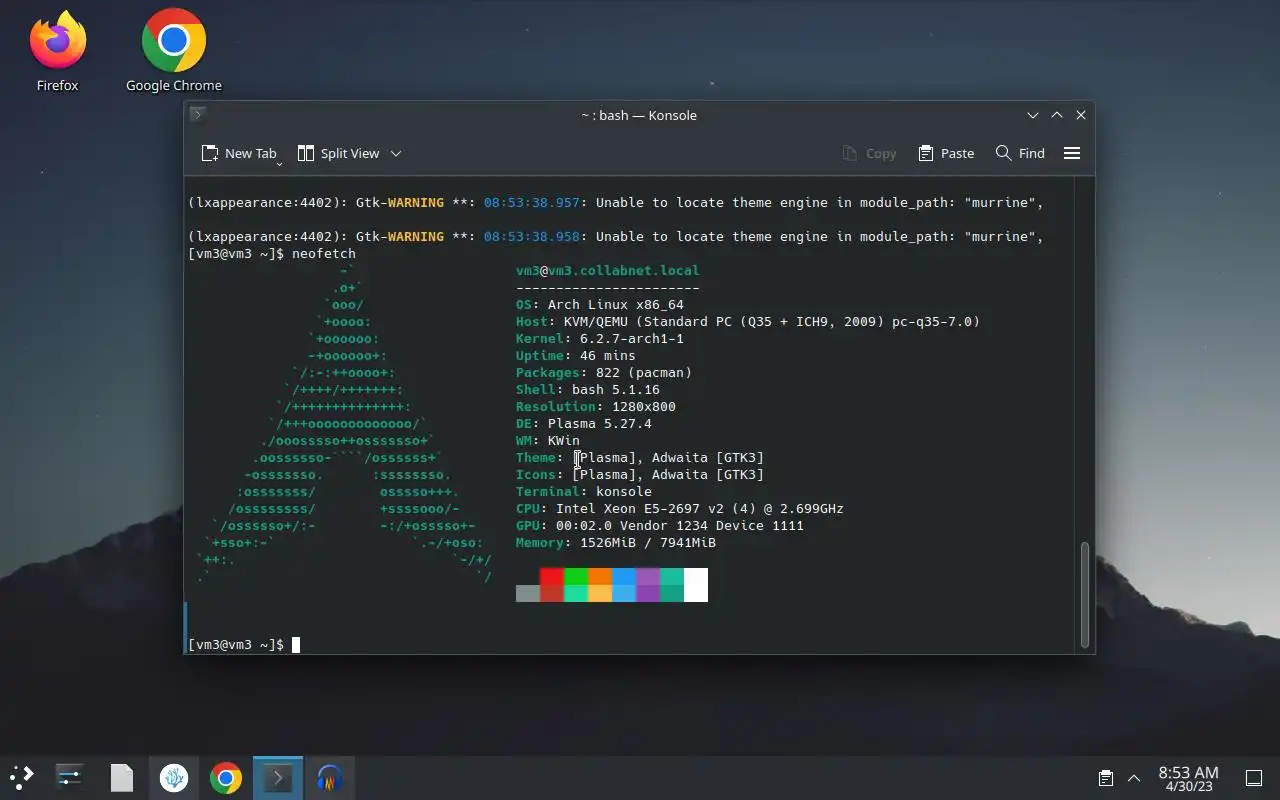Click the Konsole vertical scrollbar handle

(x=1084, y=595)
